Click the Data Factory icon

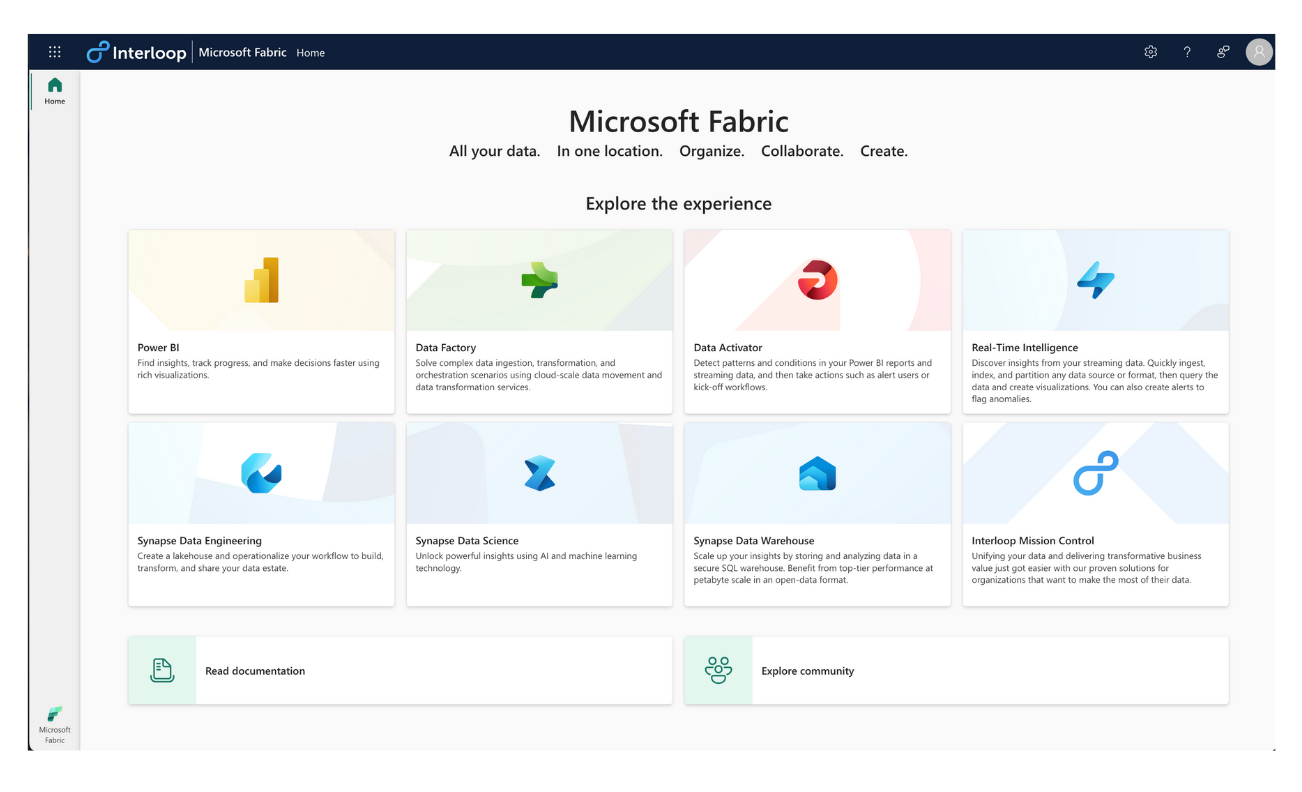(539, 280)
